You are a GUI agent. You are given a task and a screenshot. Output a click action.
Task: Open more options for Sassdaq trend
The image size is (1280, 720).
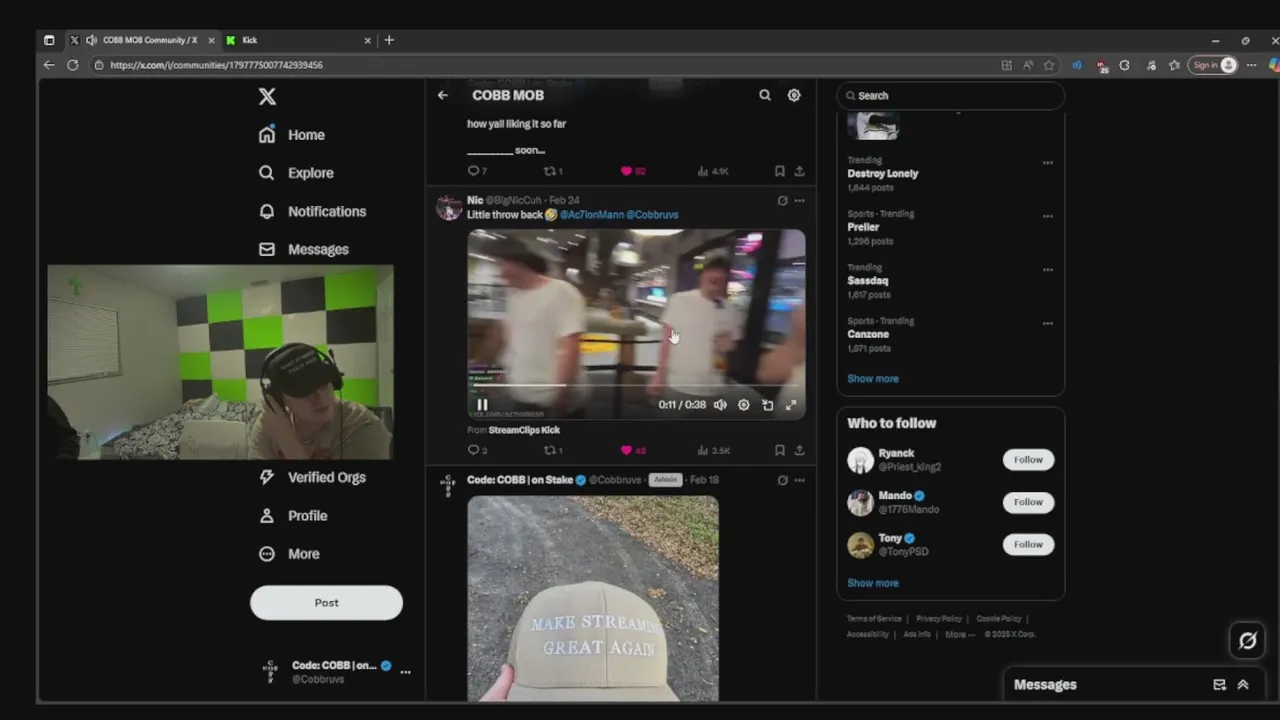1047,270
